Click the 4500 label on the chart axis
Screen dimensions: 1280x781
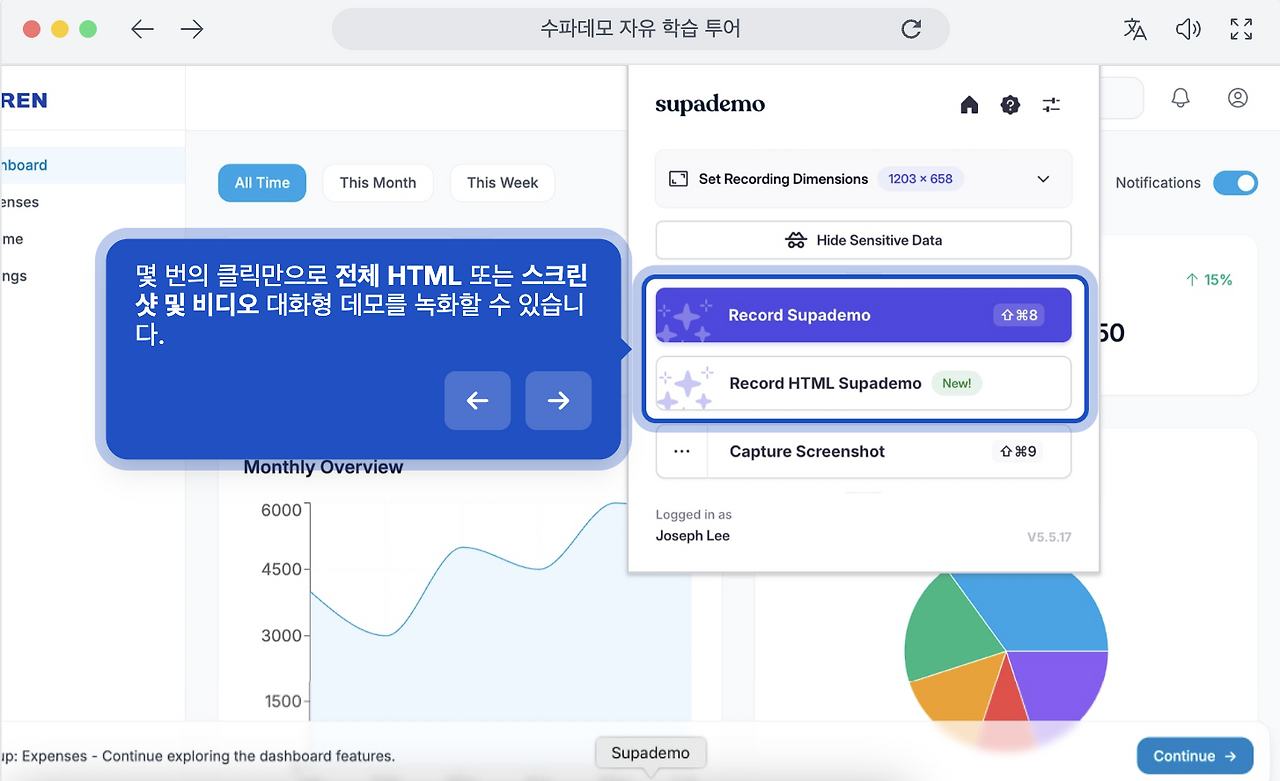point(281,569)
